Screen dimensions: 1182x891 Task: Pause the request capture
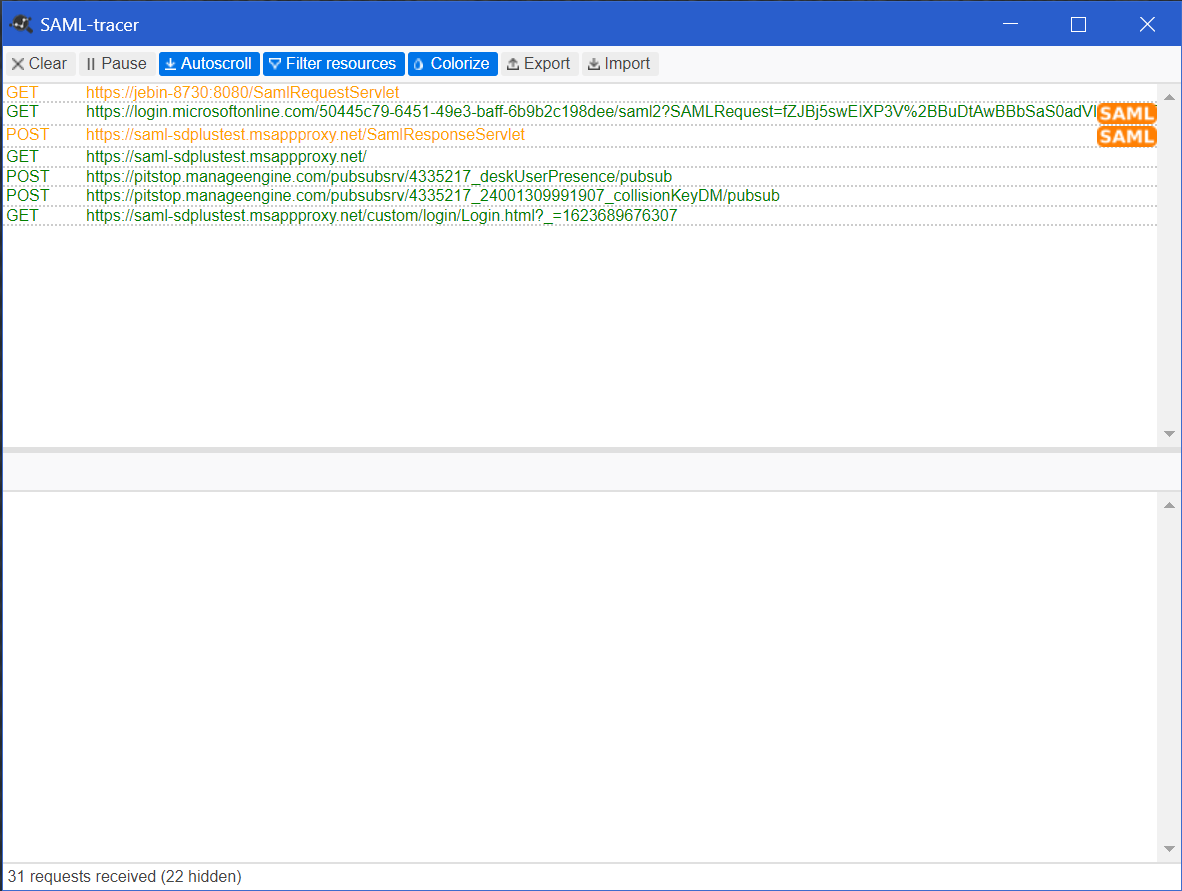point(116,64)
